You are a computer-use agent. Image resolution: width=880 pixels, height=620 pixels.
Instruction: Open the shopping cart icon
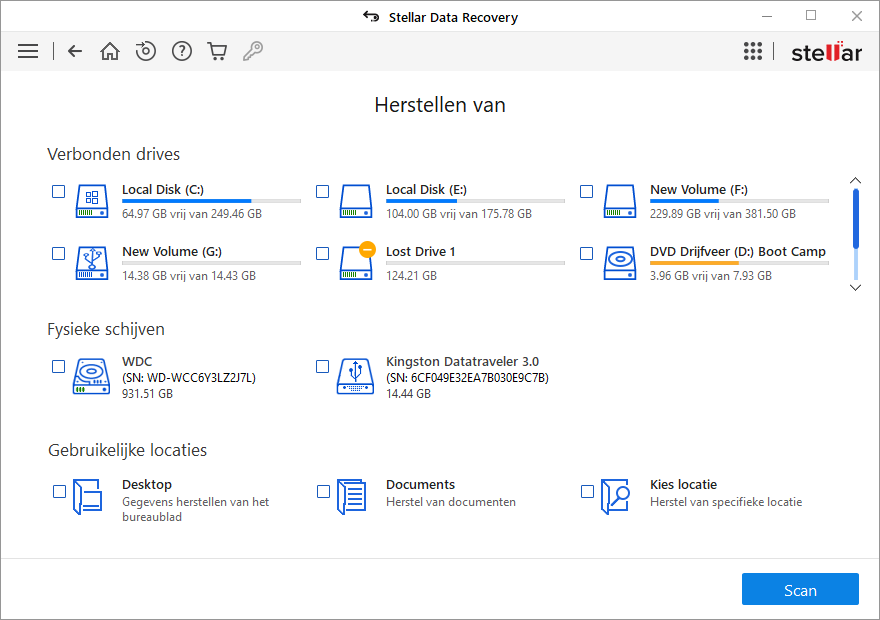(x=217, y=51)
